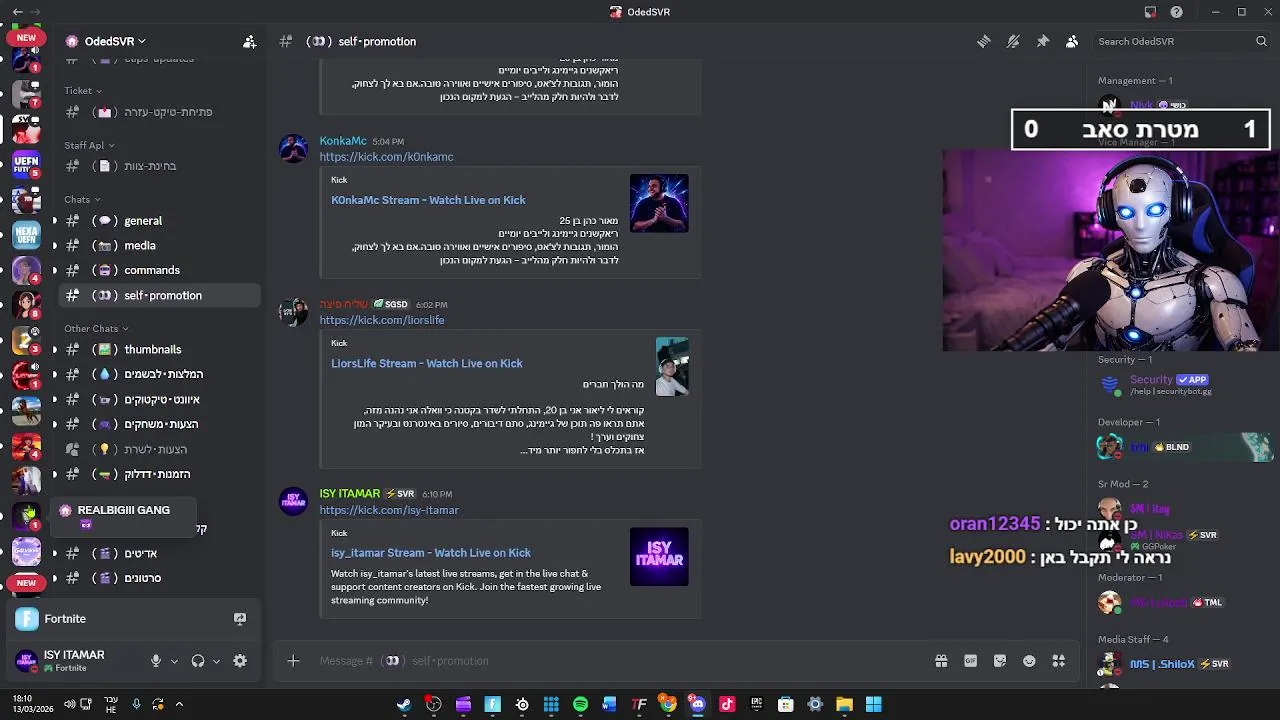The image size is (1280, 720).
Task: Open the Threads icon in channel header
Action: pos(984,41)
